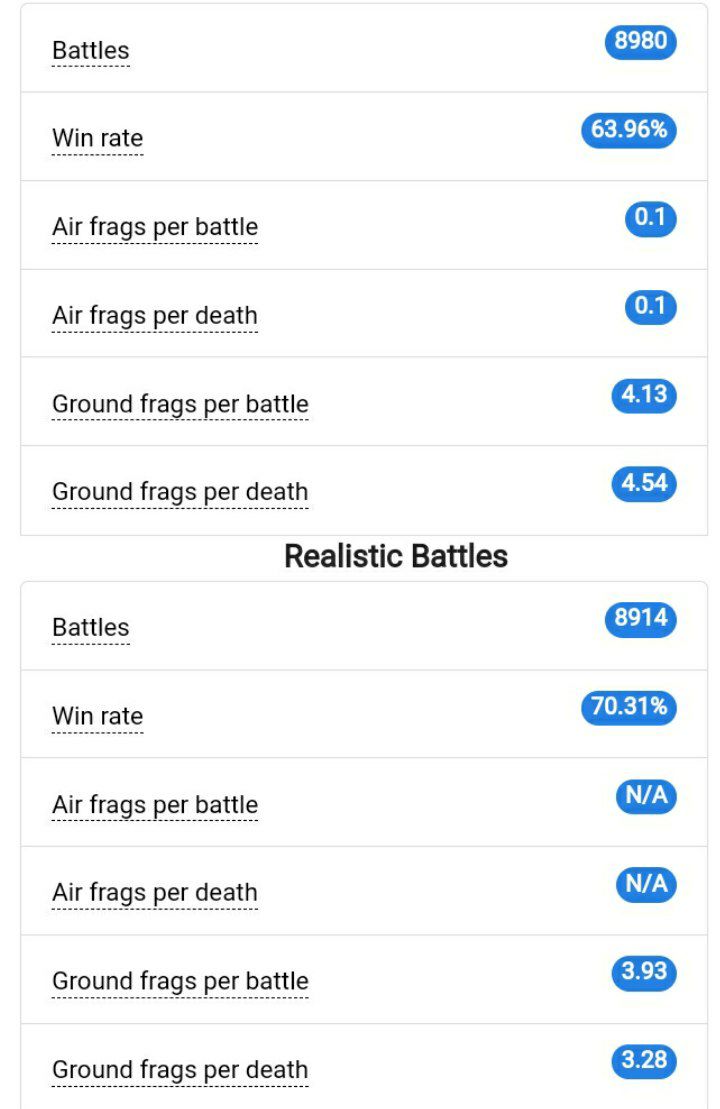Viewport: 720px width, 1109px height.
Task: Select the N/A badge for Air frags per death
Action: point(646,884)
